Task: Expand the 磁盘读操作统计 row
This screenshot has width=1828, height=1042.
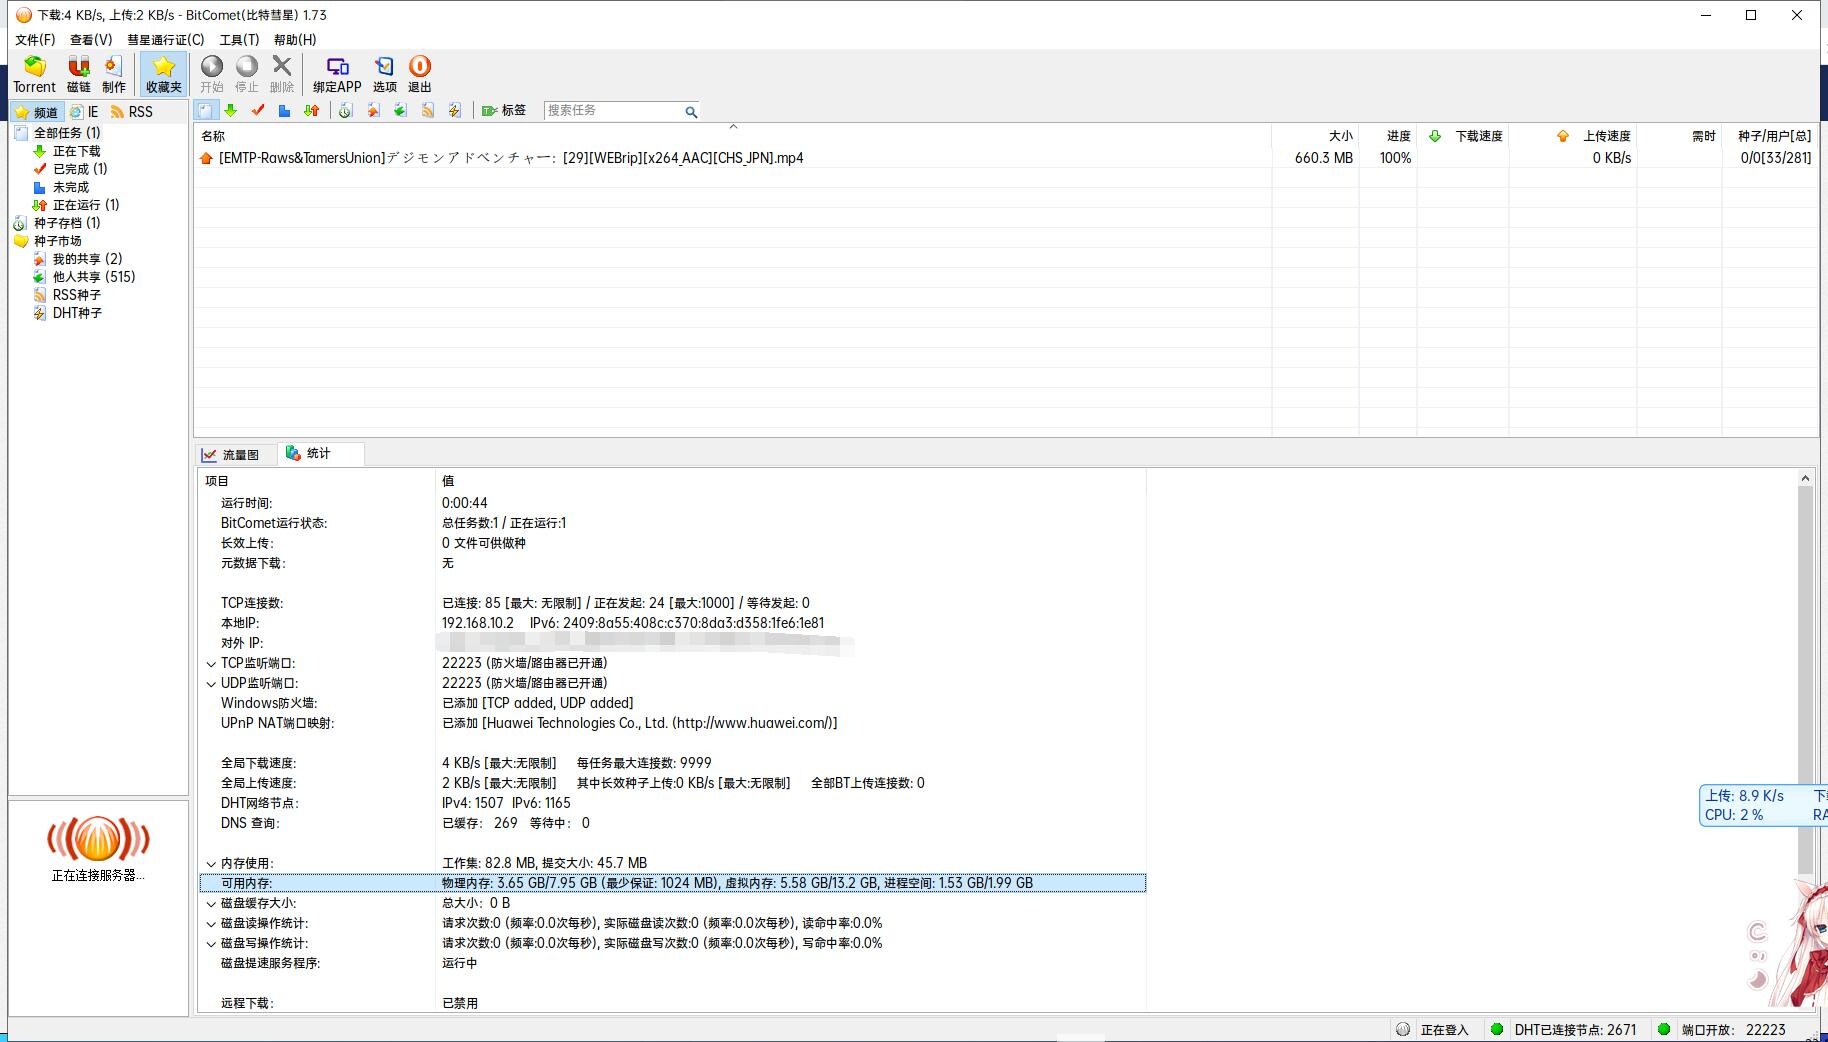Action: tap(211, 924)
